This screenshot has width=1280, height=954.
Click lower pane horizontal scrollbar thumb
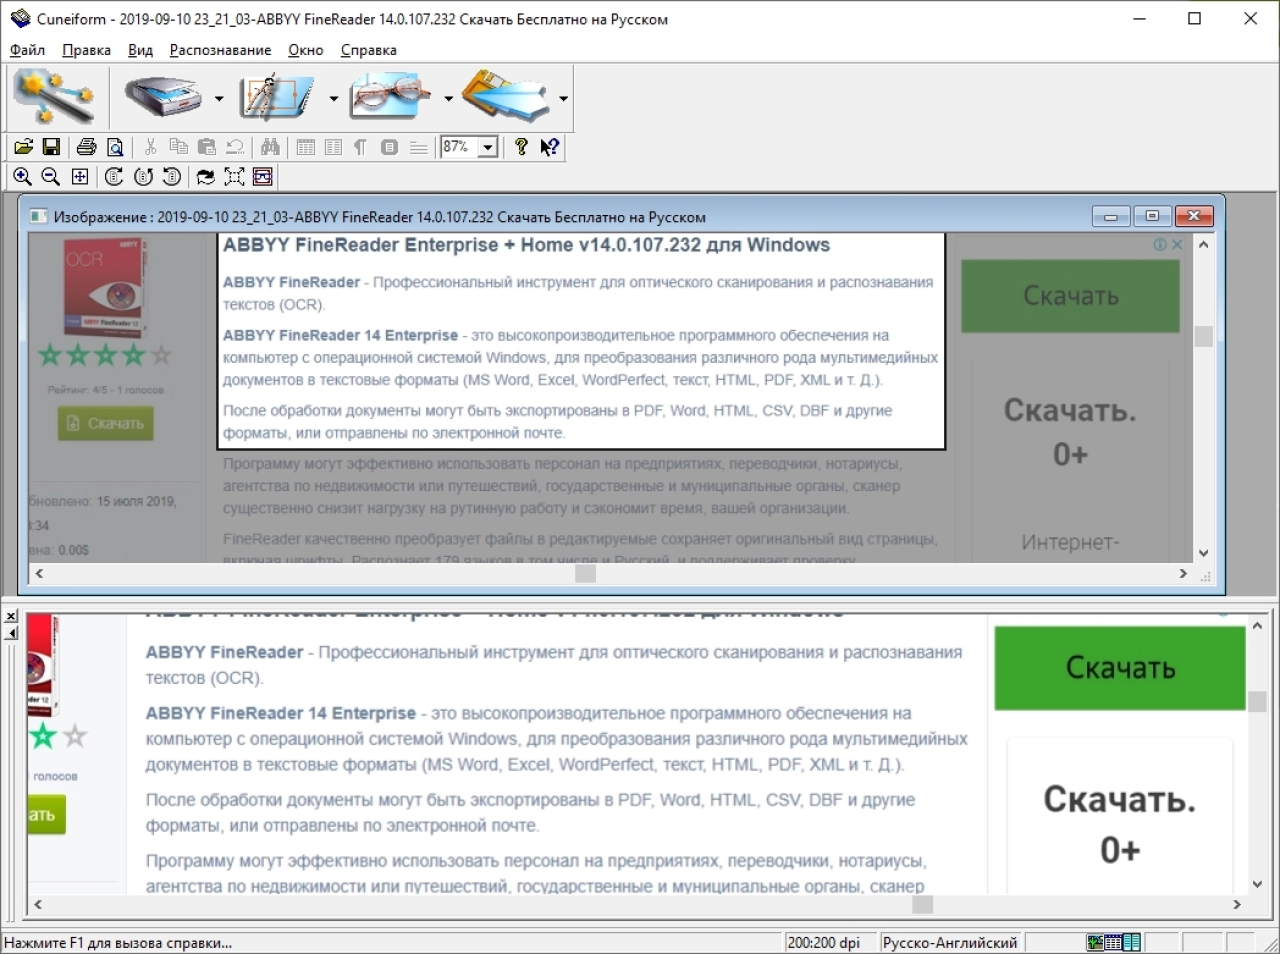pyautogui.click(x=923, y=904)
